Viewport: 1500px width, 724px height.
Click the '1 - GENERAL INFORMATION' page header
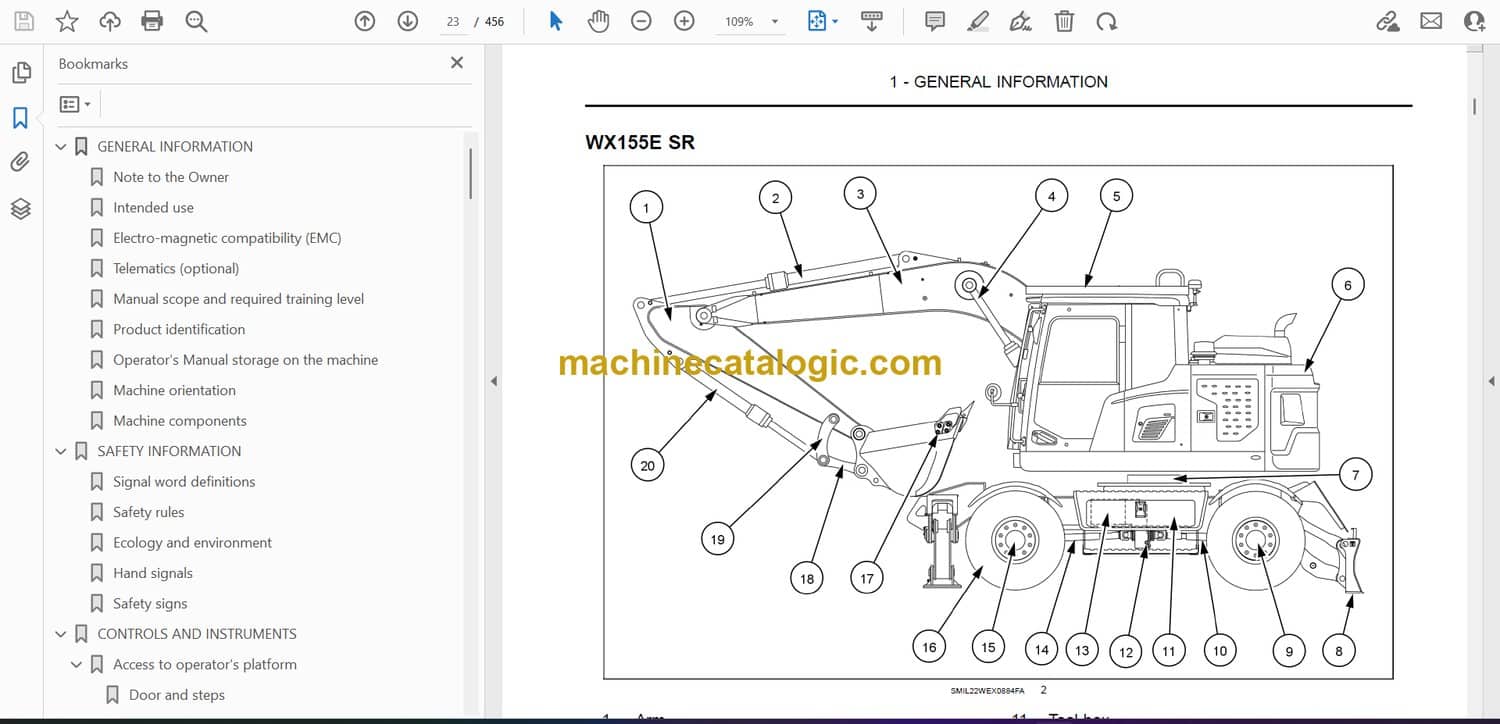998,82
